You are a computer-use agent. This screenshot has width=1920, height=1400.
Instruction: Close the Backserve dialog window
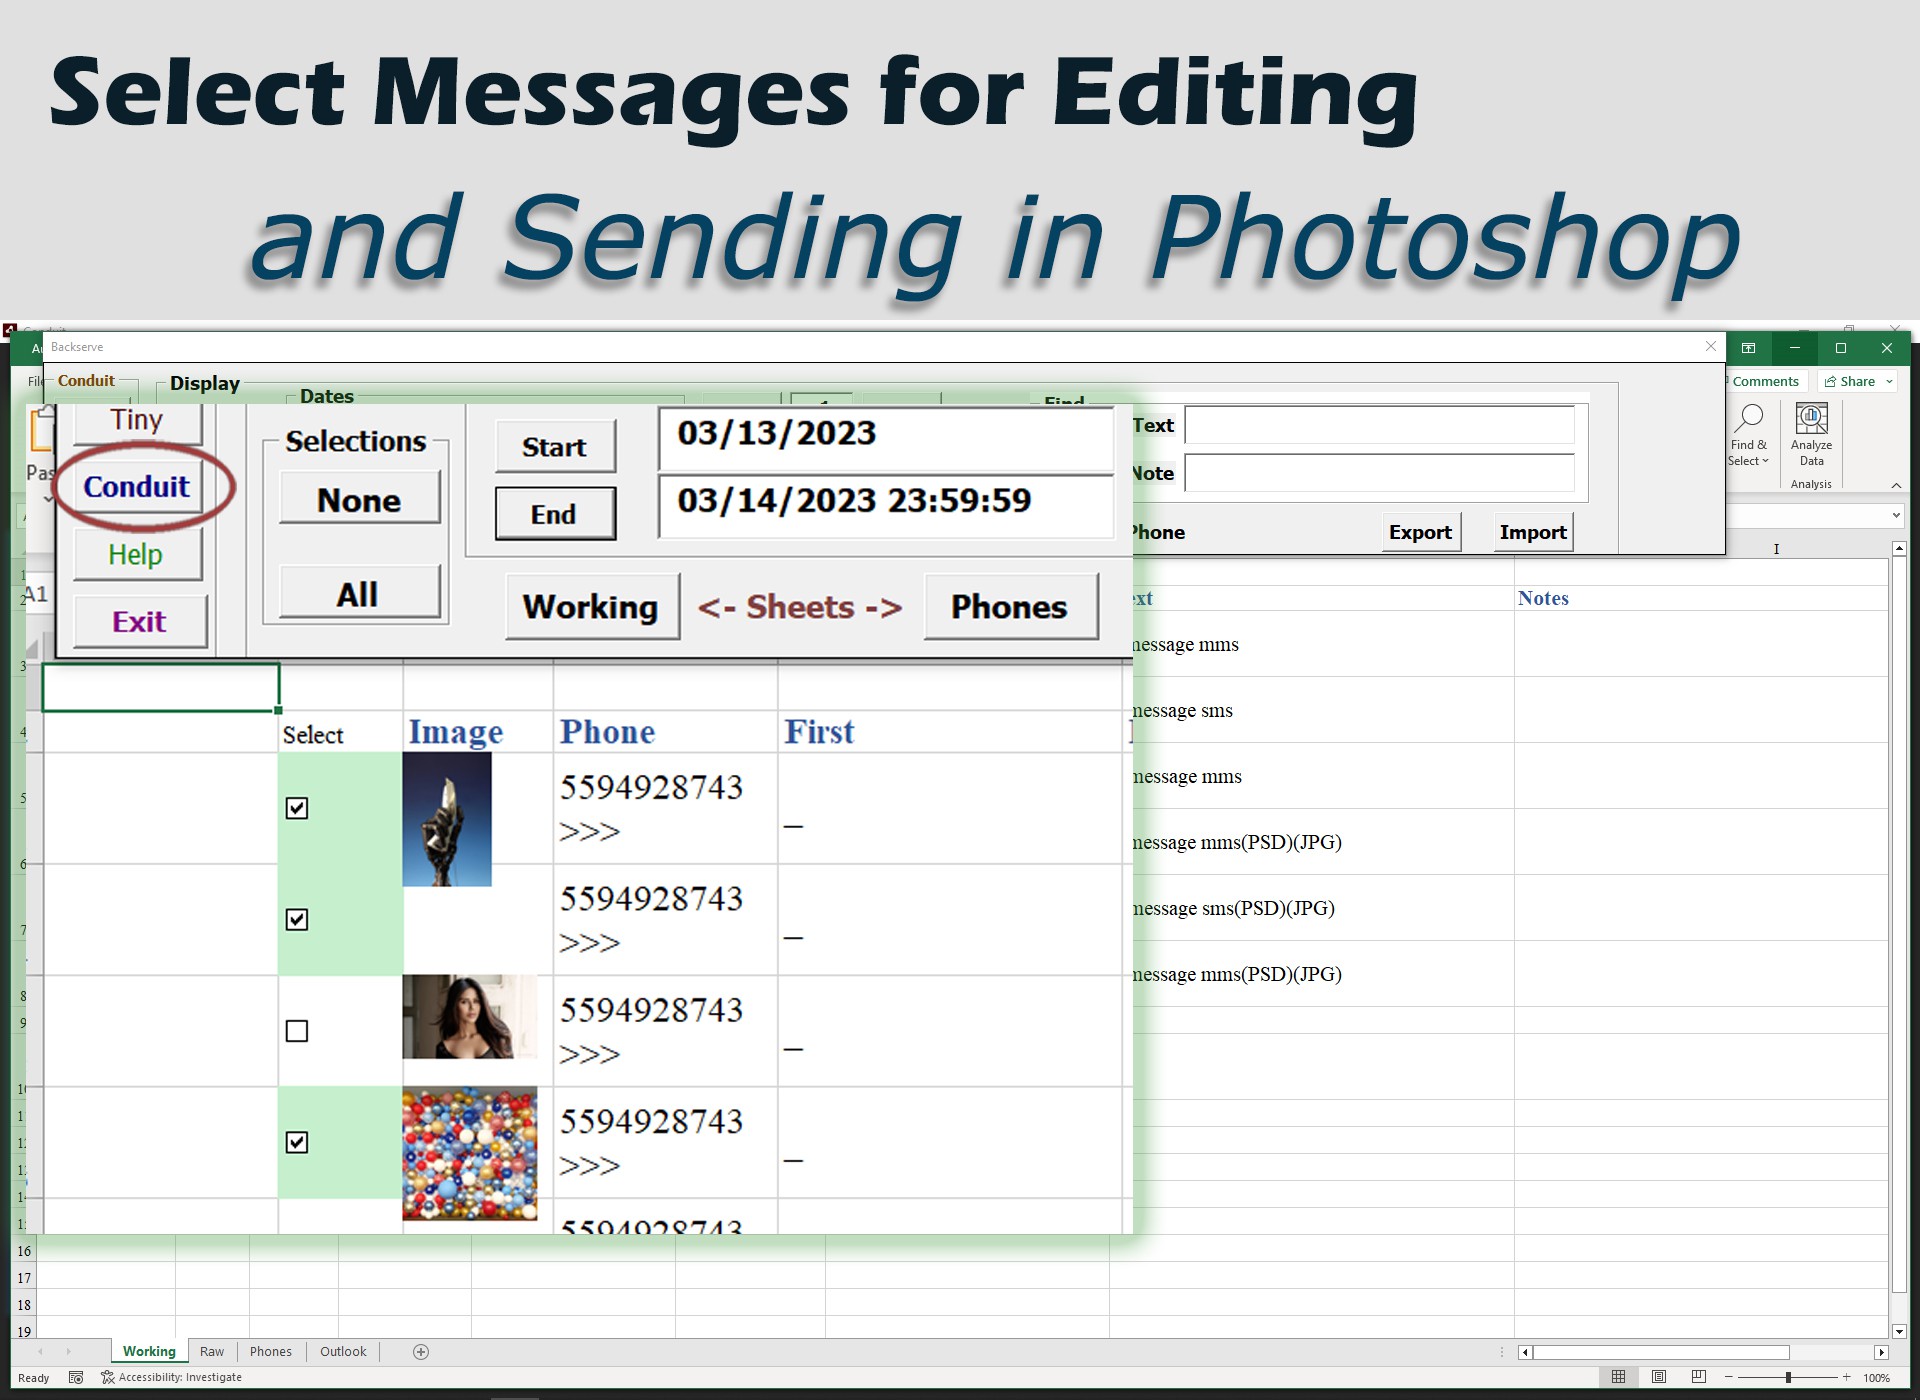pos(1711,346)
